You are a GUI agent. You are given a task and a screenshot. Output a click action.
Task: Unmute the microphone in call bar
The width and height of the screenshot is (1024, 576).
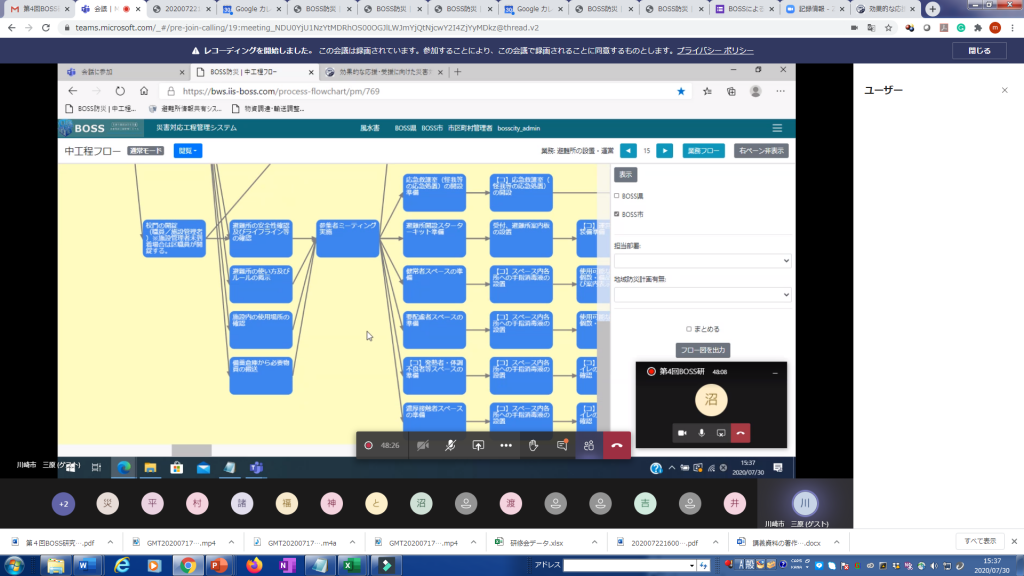(451, 445)
